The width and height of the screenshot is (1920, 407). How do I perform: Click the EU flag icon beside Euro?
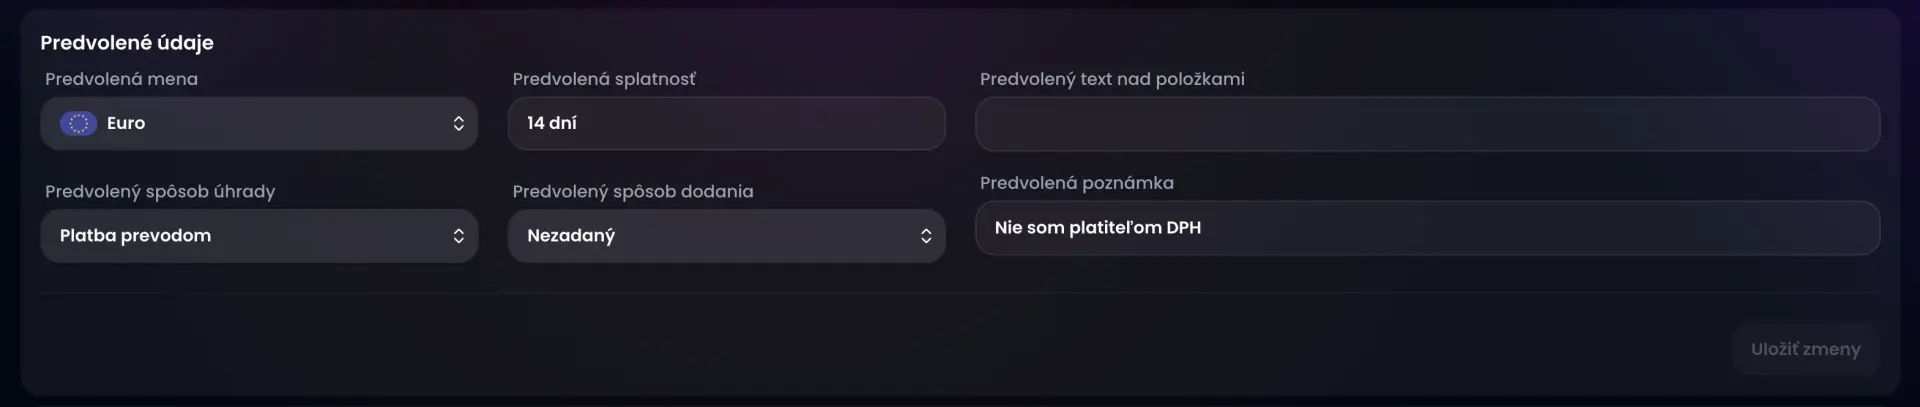click(78, 123)
